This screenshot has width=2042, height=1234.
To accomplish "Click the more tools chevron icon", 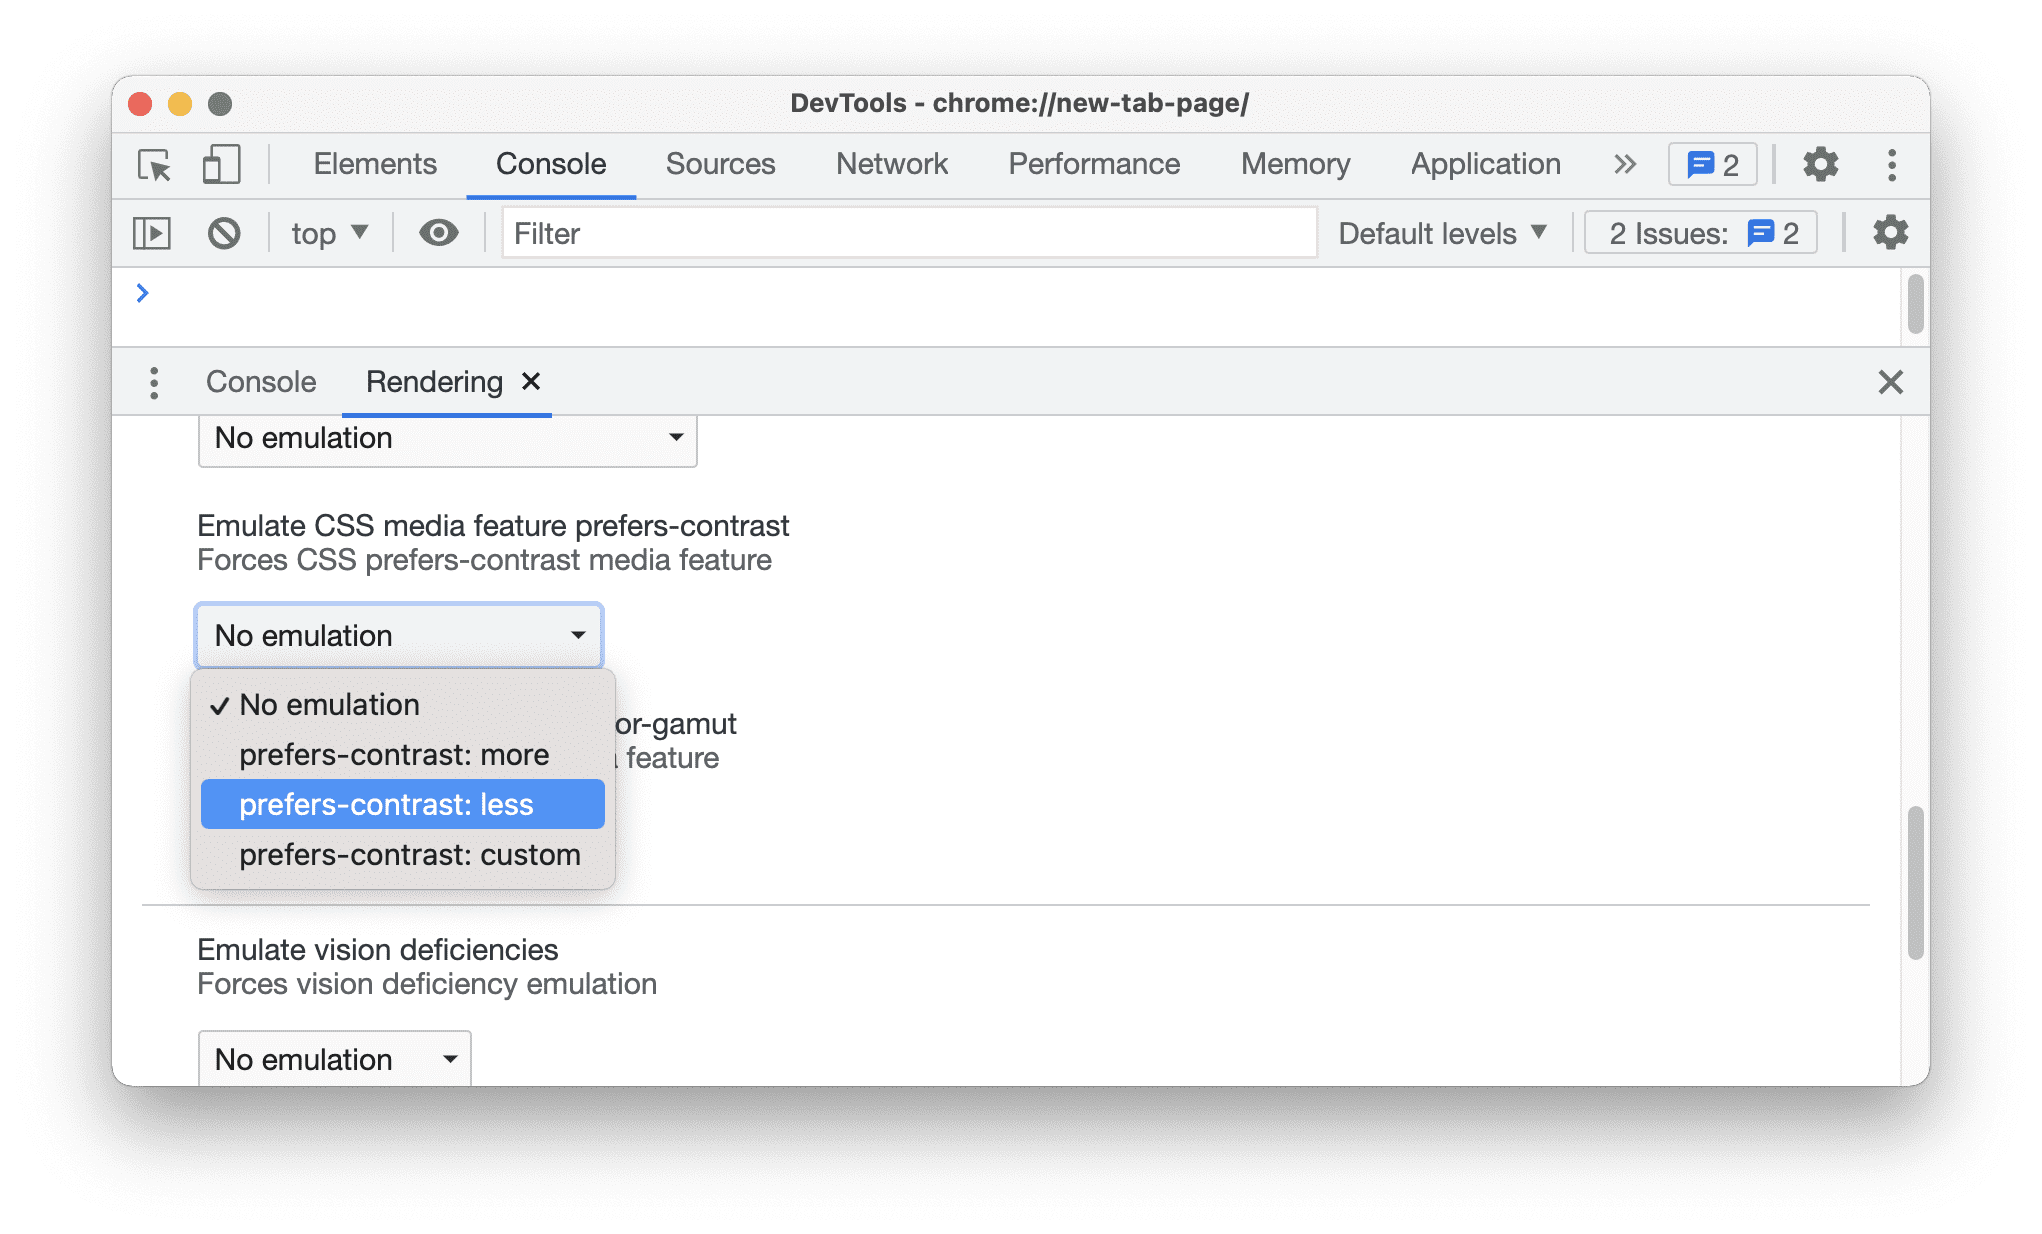I will [x=1623, y=163].
